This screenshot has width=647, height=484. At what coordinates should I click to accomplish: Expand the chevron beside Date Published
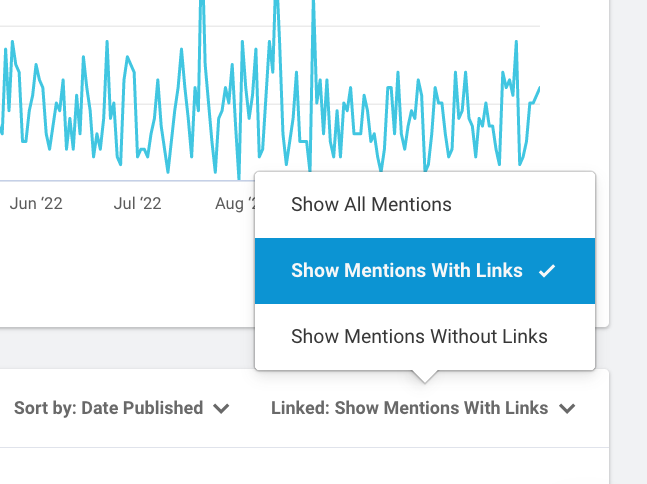221,408
